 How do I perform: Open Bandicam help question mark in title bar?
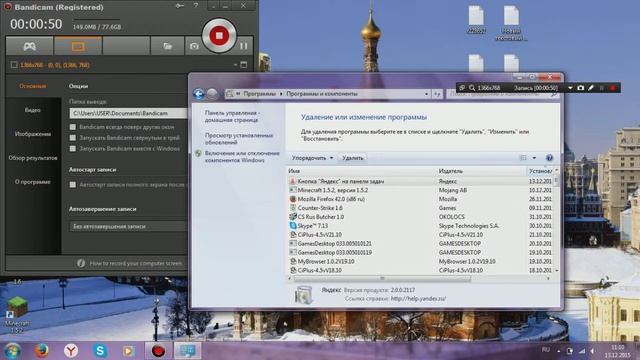point(196,5)
